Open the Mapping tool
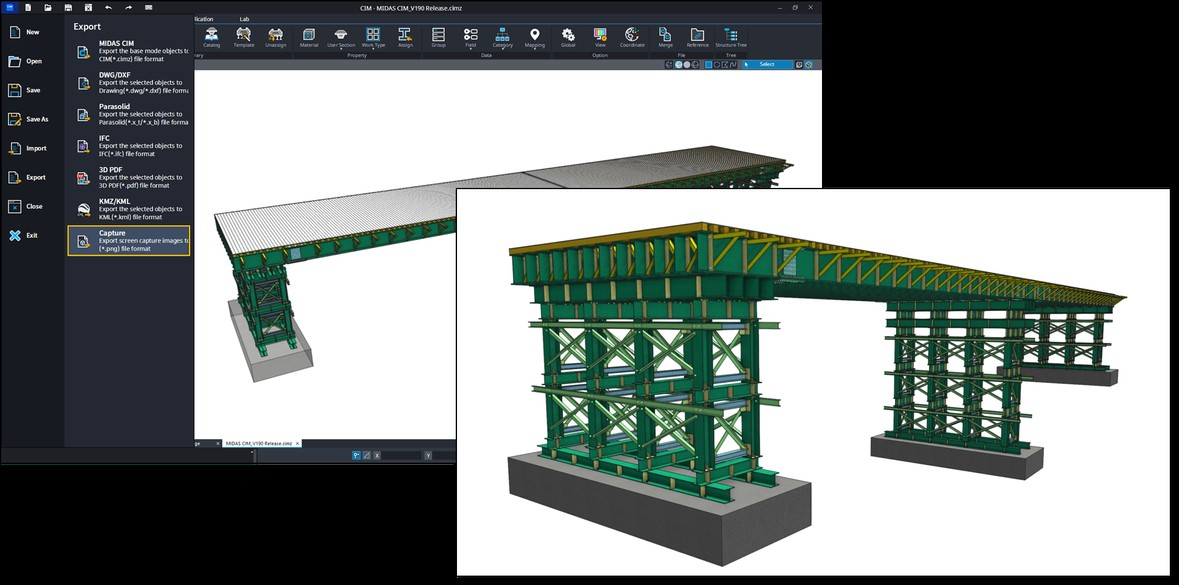The image size is (1179, 585). (535, 38)
